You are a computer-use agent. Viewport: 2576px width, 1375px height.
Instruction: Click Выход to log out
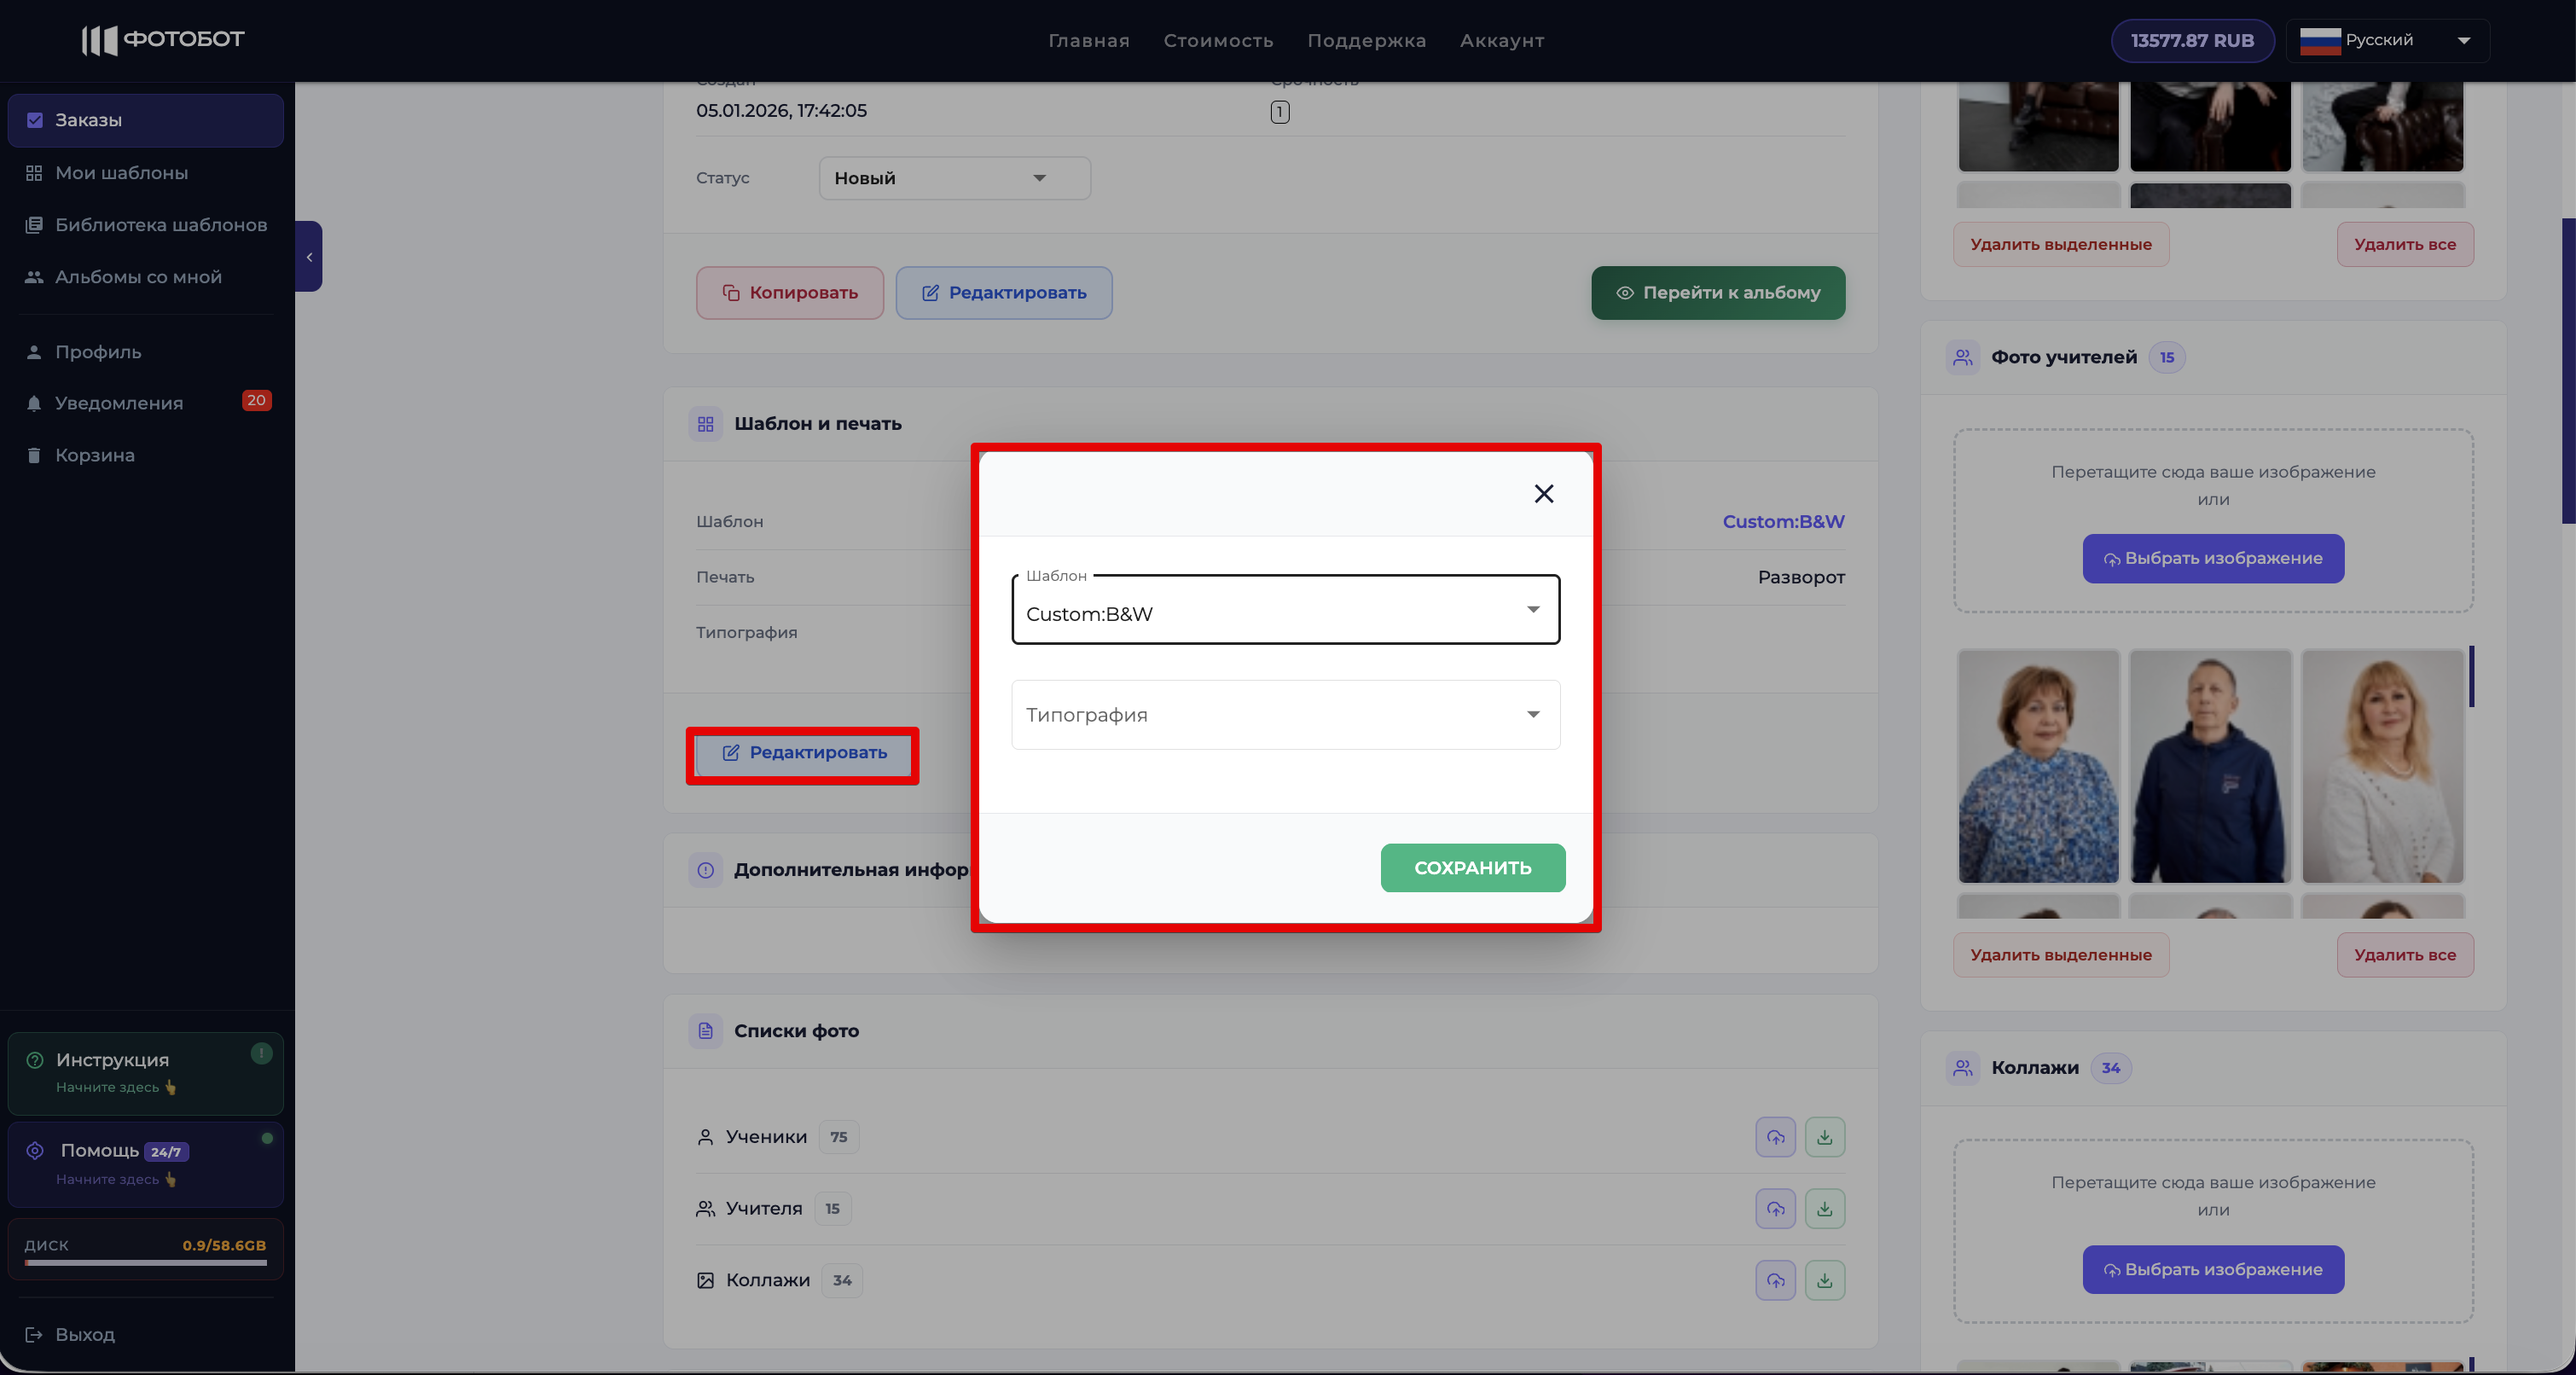[x=85, y=1335]
